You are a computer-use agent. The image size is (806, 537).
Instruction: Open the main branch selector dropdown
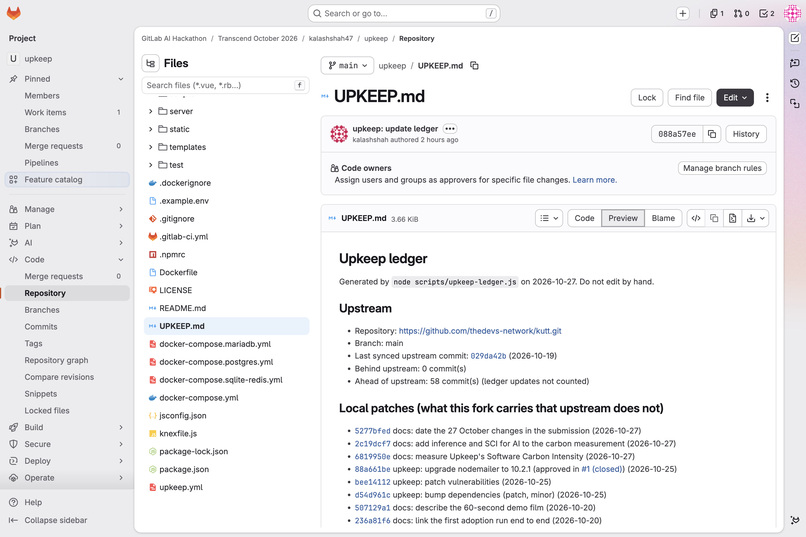pos(347,65)
